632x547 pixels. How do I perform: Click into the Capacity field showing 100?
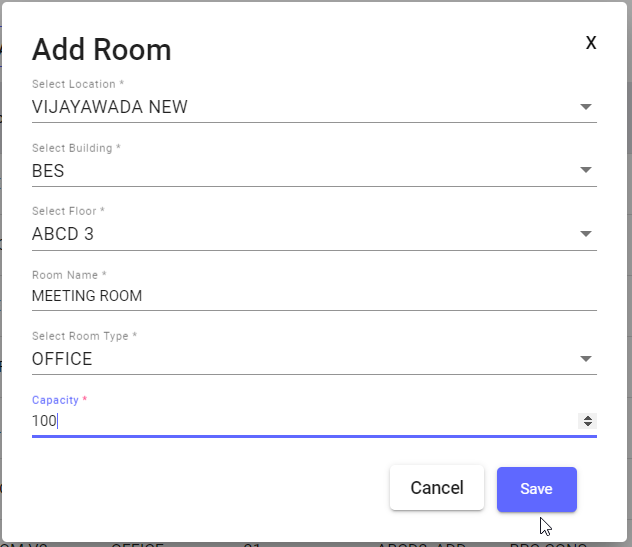point(300,421)
